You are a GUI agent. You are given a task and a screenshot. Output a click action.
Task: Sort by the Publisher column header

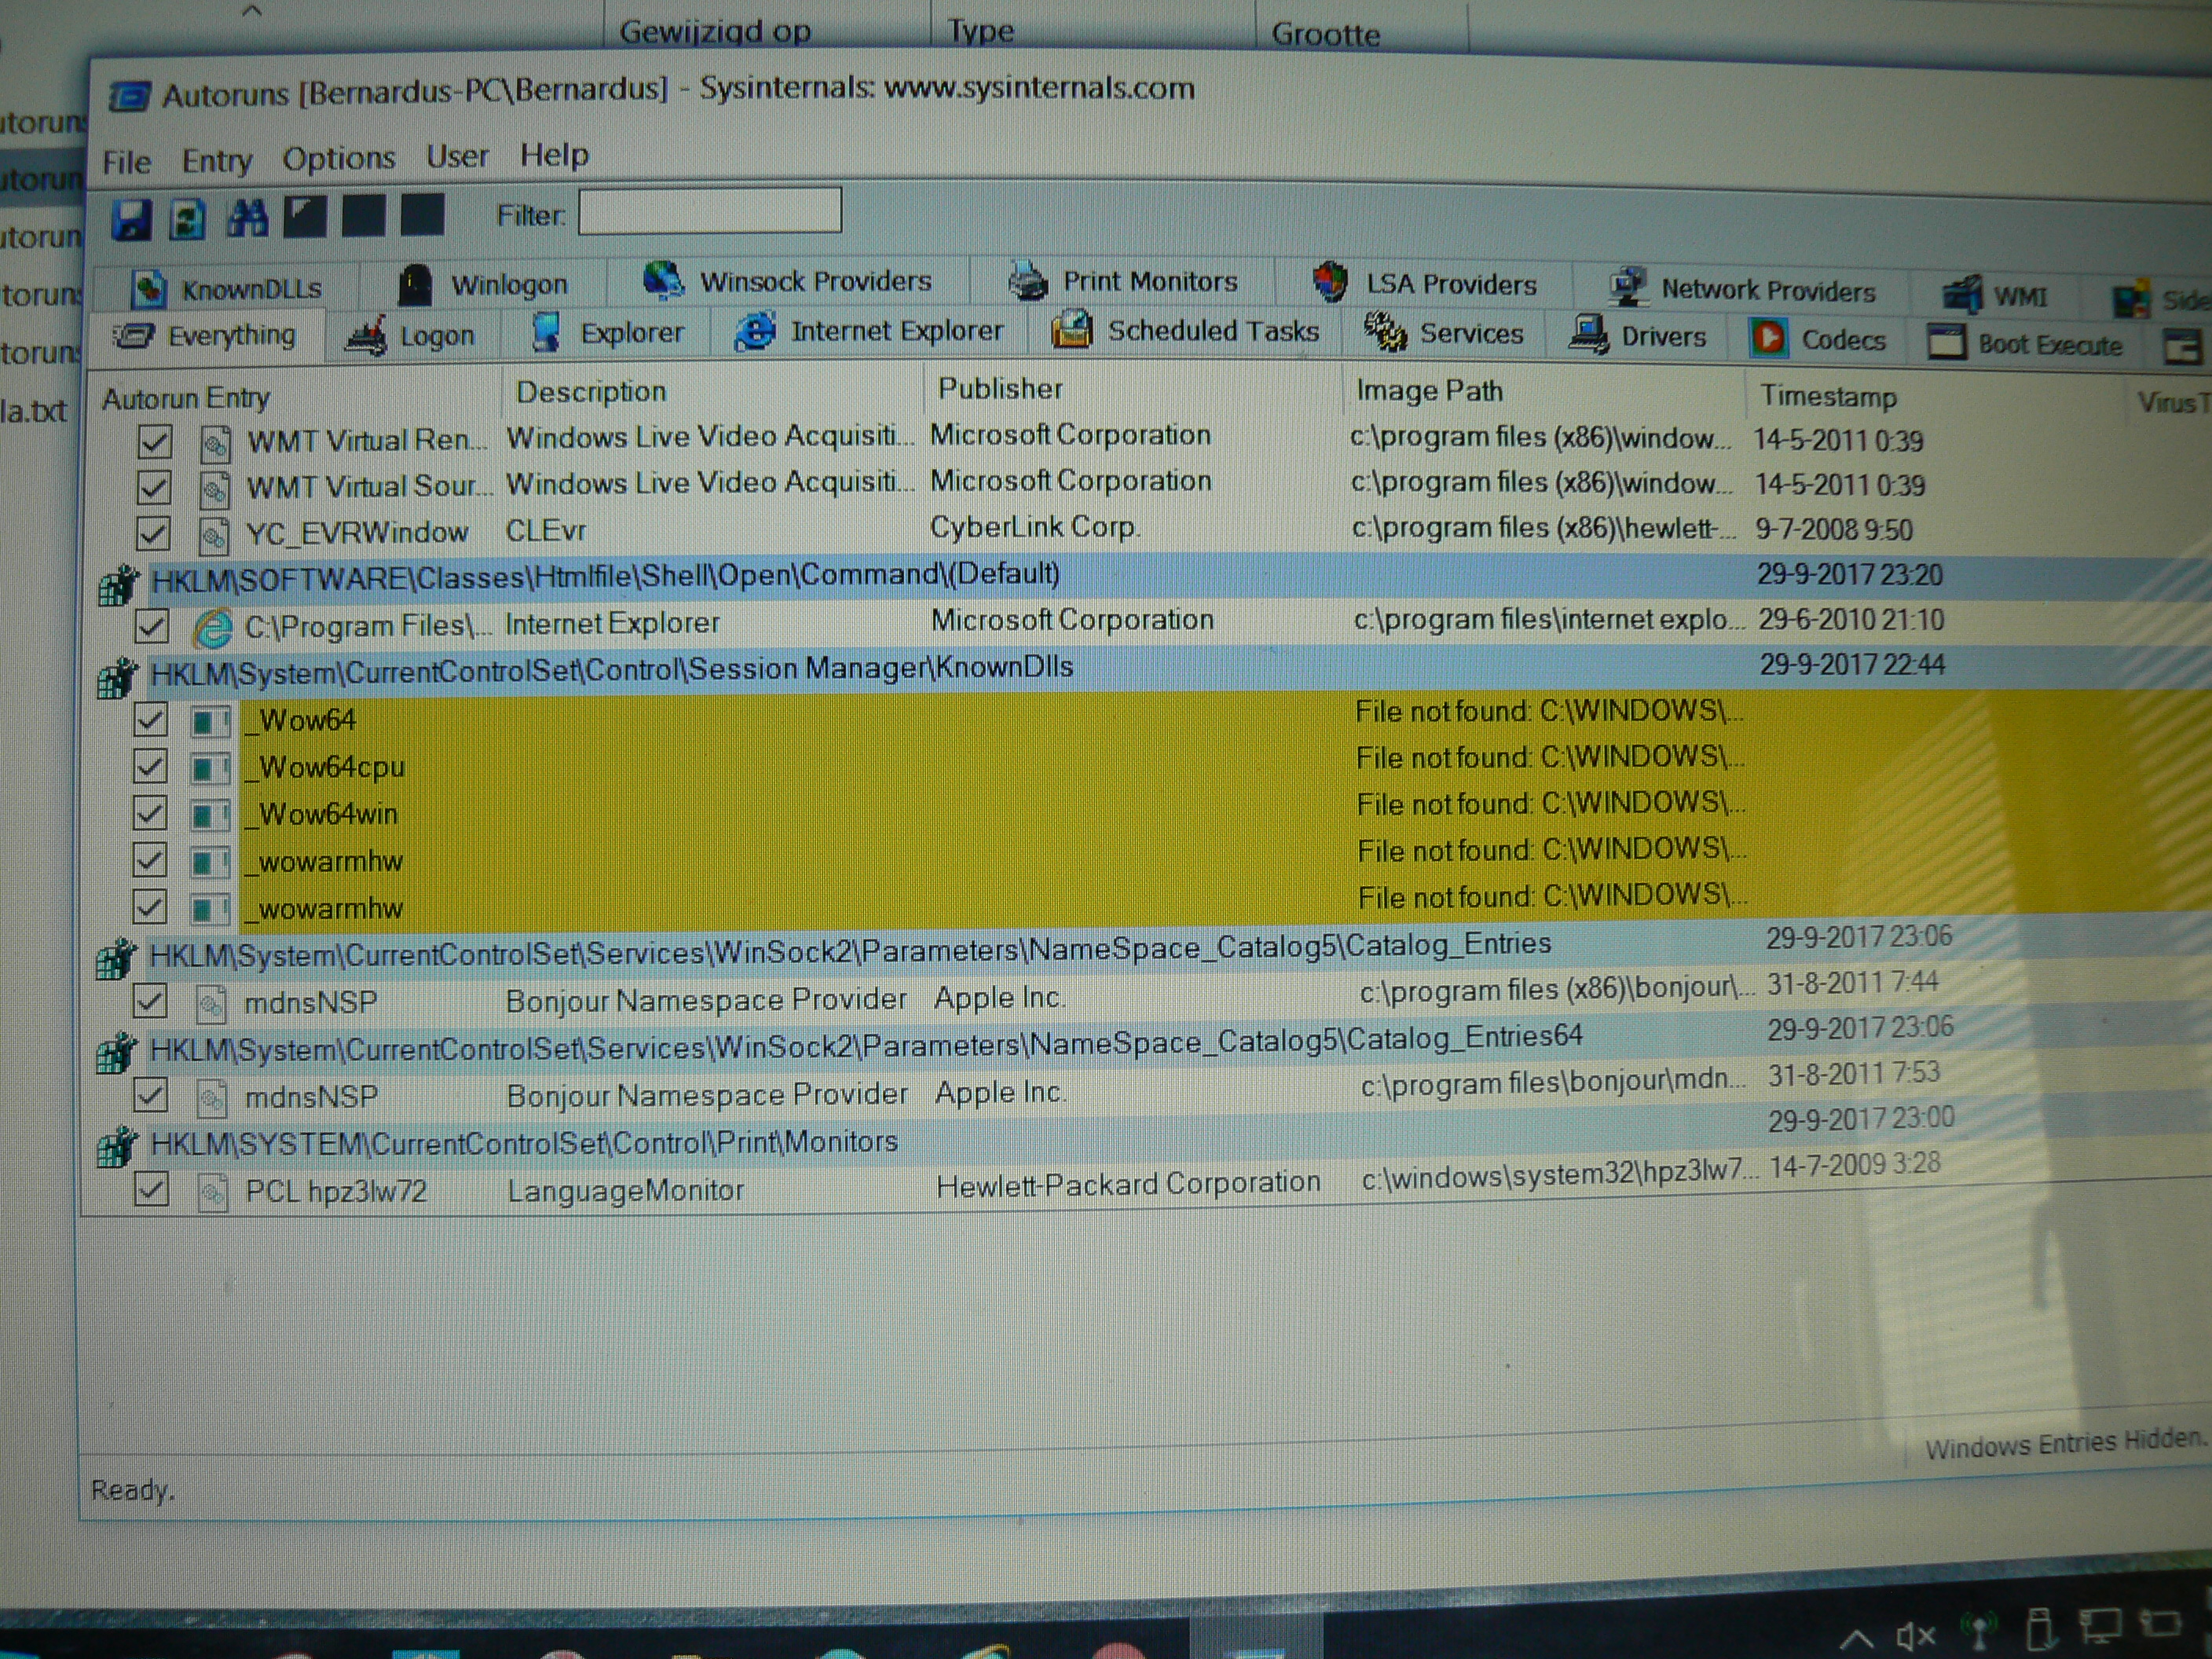coord(1000,388)
